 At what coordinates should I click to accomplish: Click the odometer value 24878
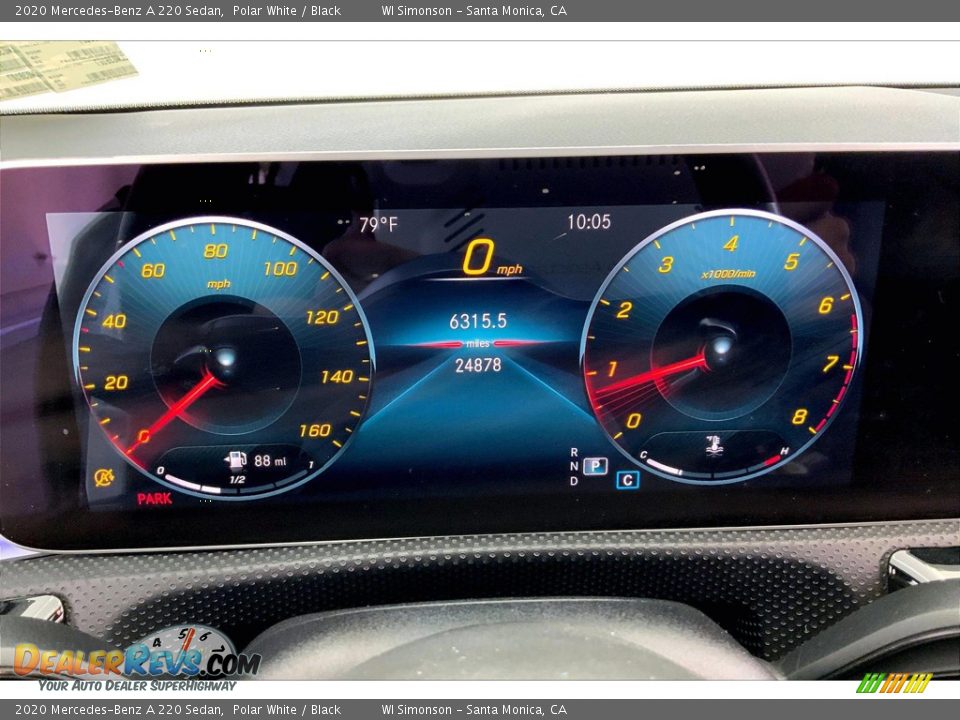click(x=478, y=366)
